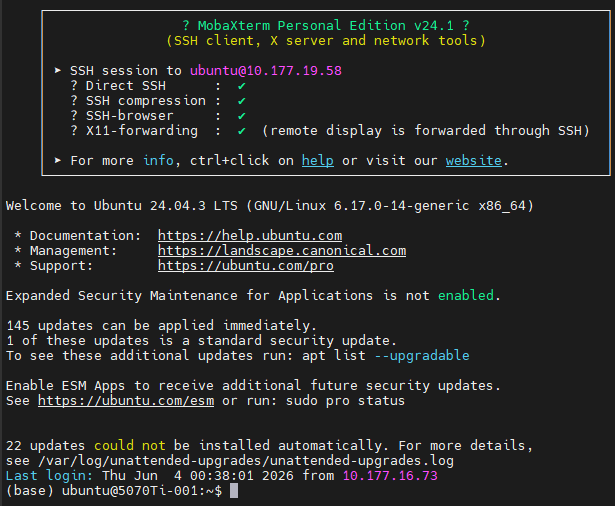Click the last login IP 10.177.16.73
This screenshot has width=615, height=506.
(390, 476)
